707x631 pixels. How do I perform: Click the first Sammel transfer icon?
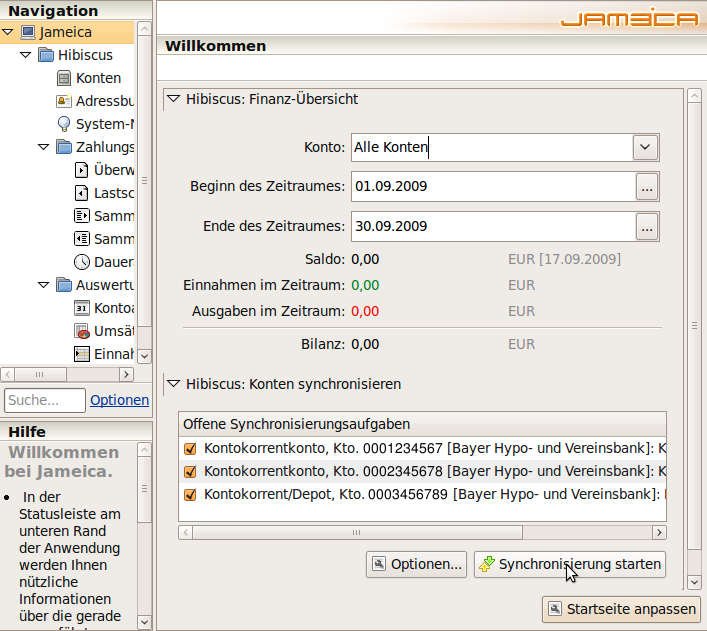point(82,216)
